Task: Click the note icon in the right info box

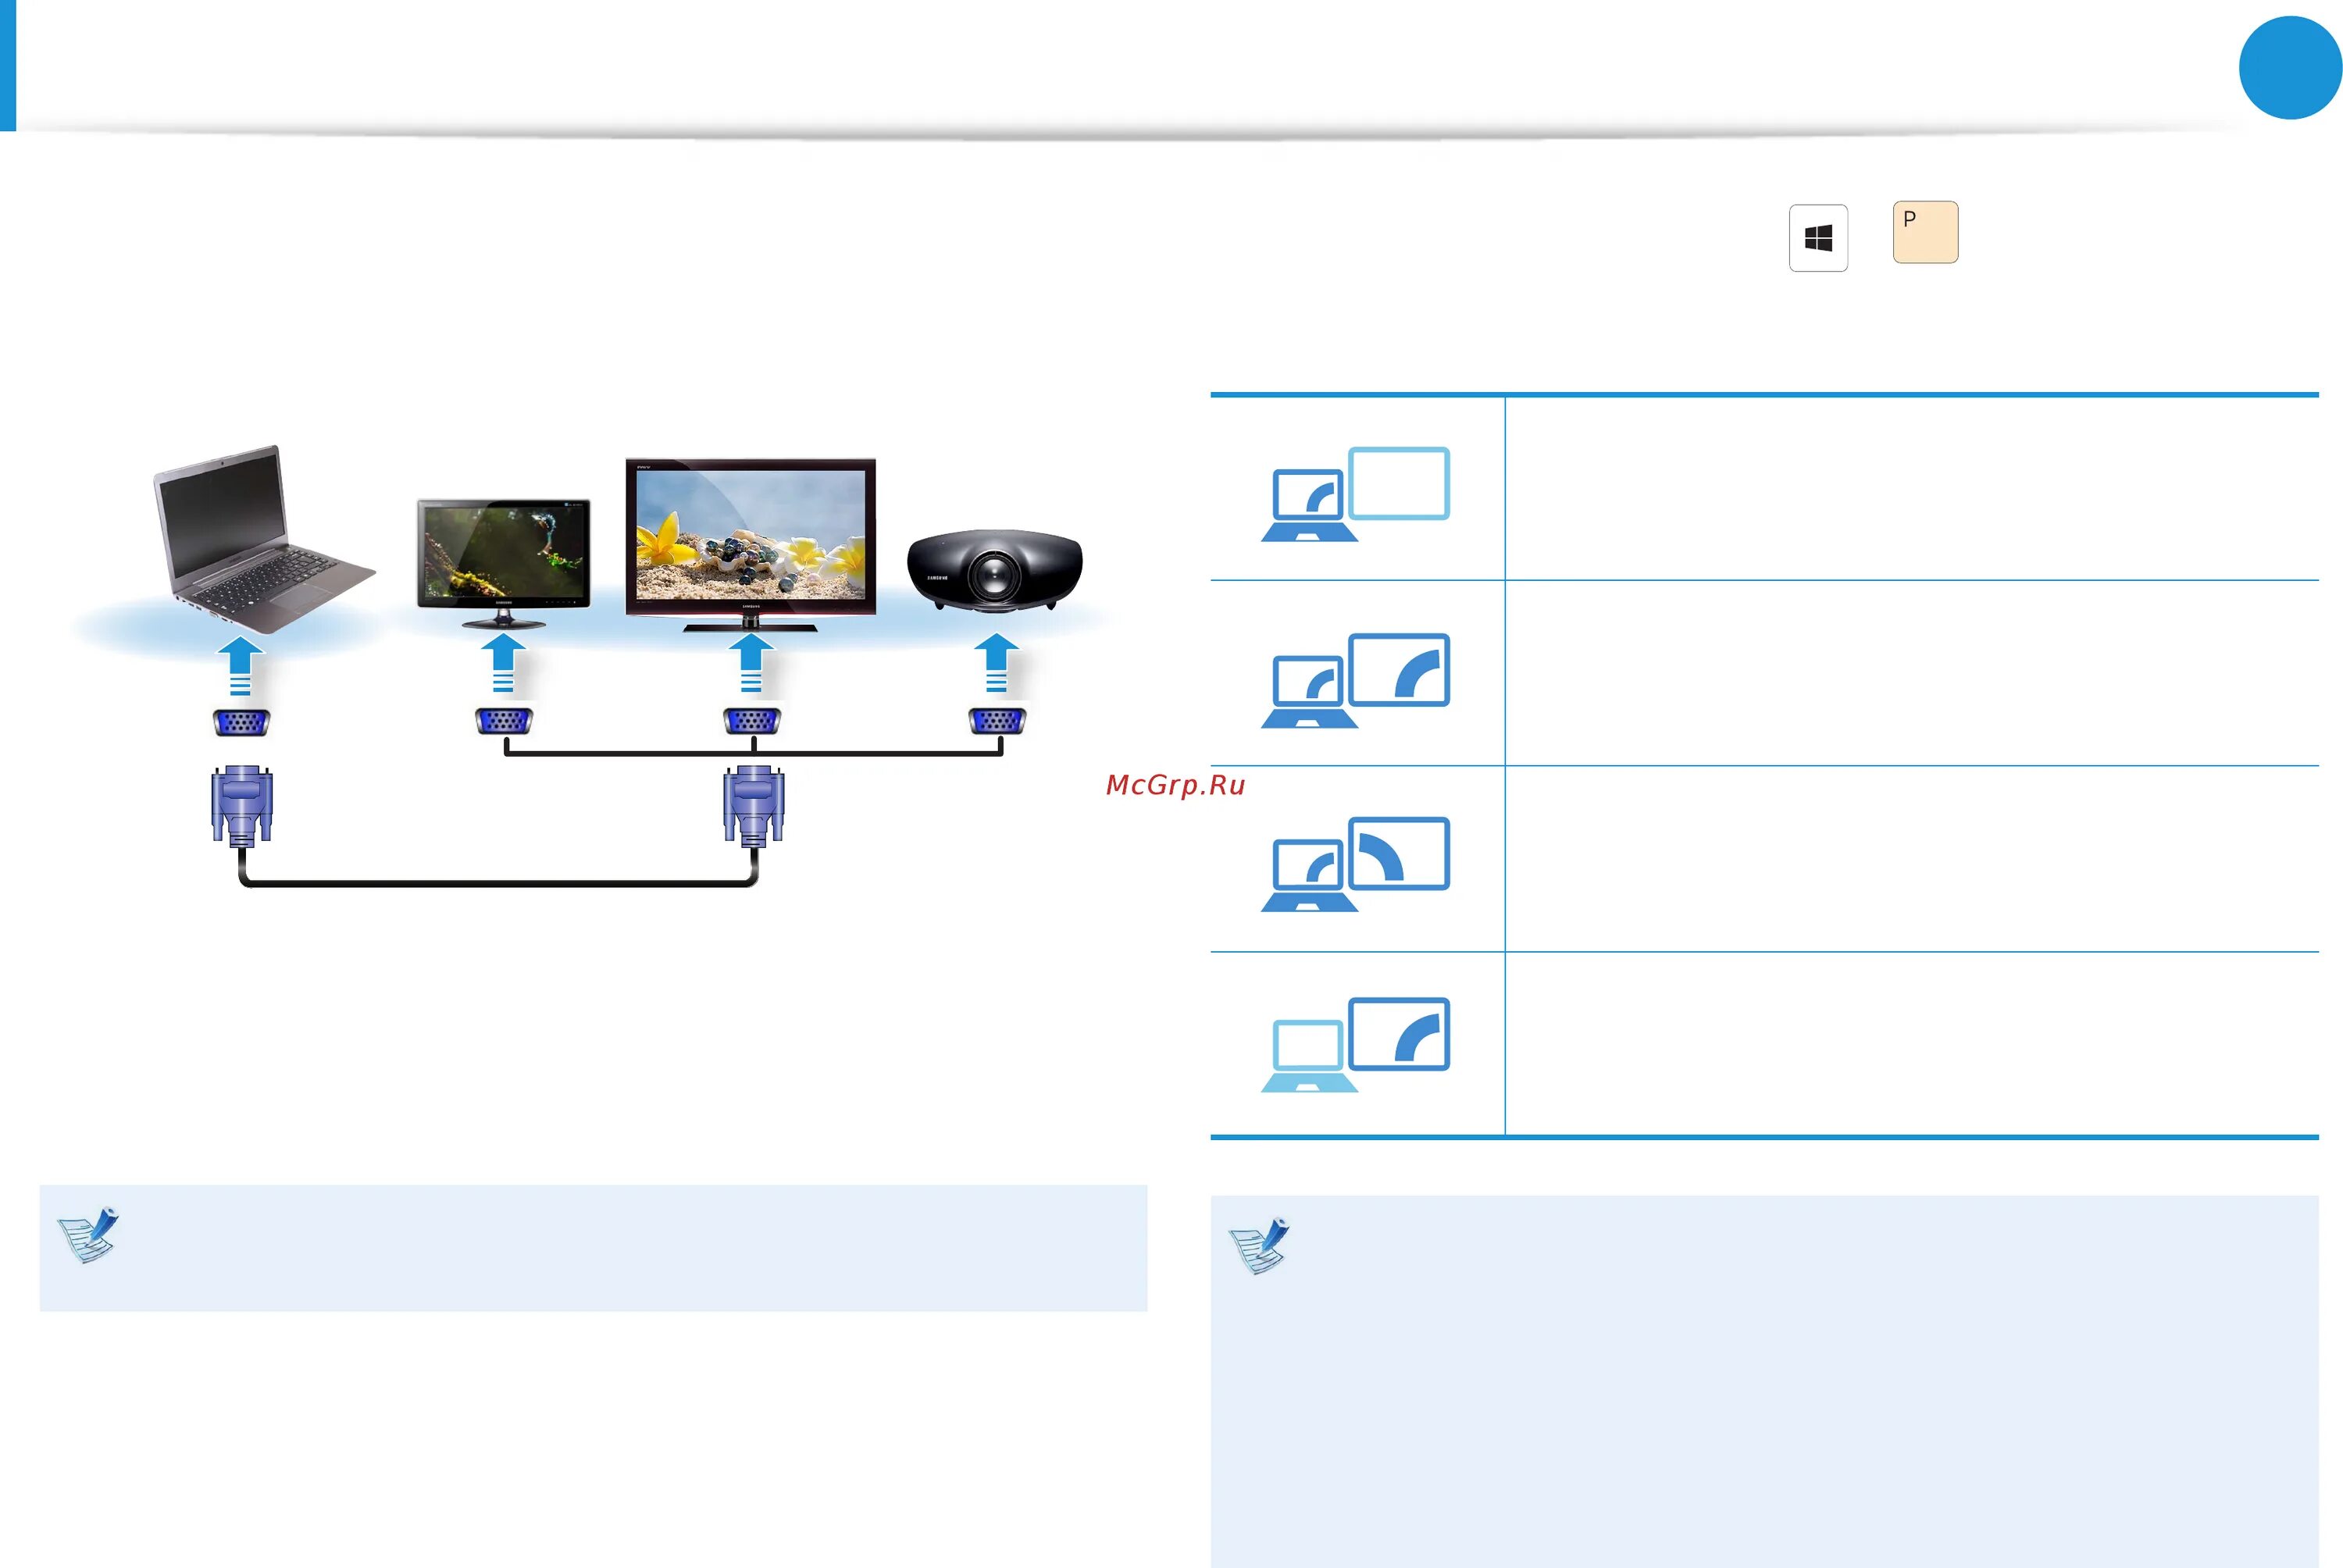Action: click(1259, 1245)
